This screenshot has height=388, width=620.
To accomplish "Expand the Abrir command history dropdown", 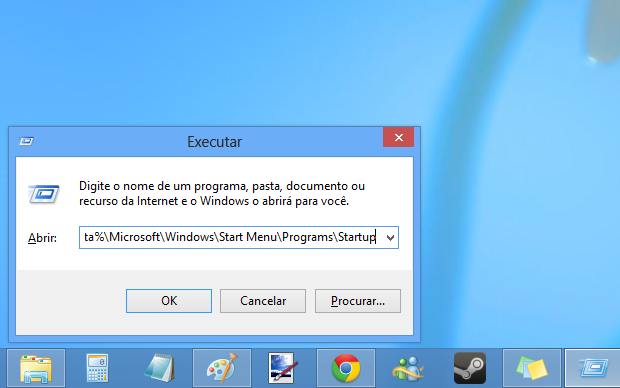I will pyautogui.click(x=390, y=238).
